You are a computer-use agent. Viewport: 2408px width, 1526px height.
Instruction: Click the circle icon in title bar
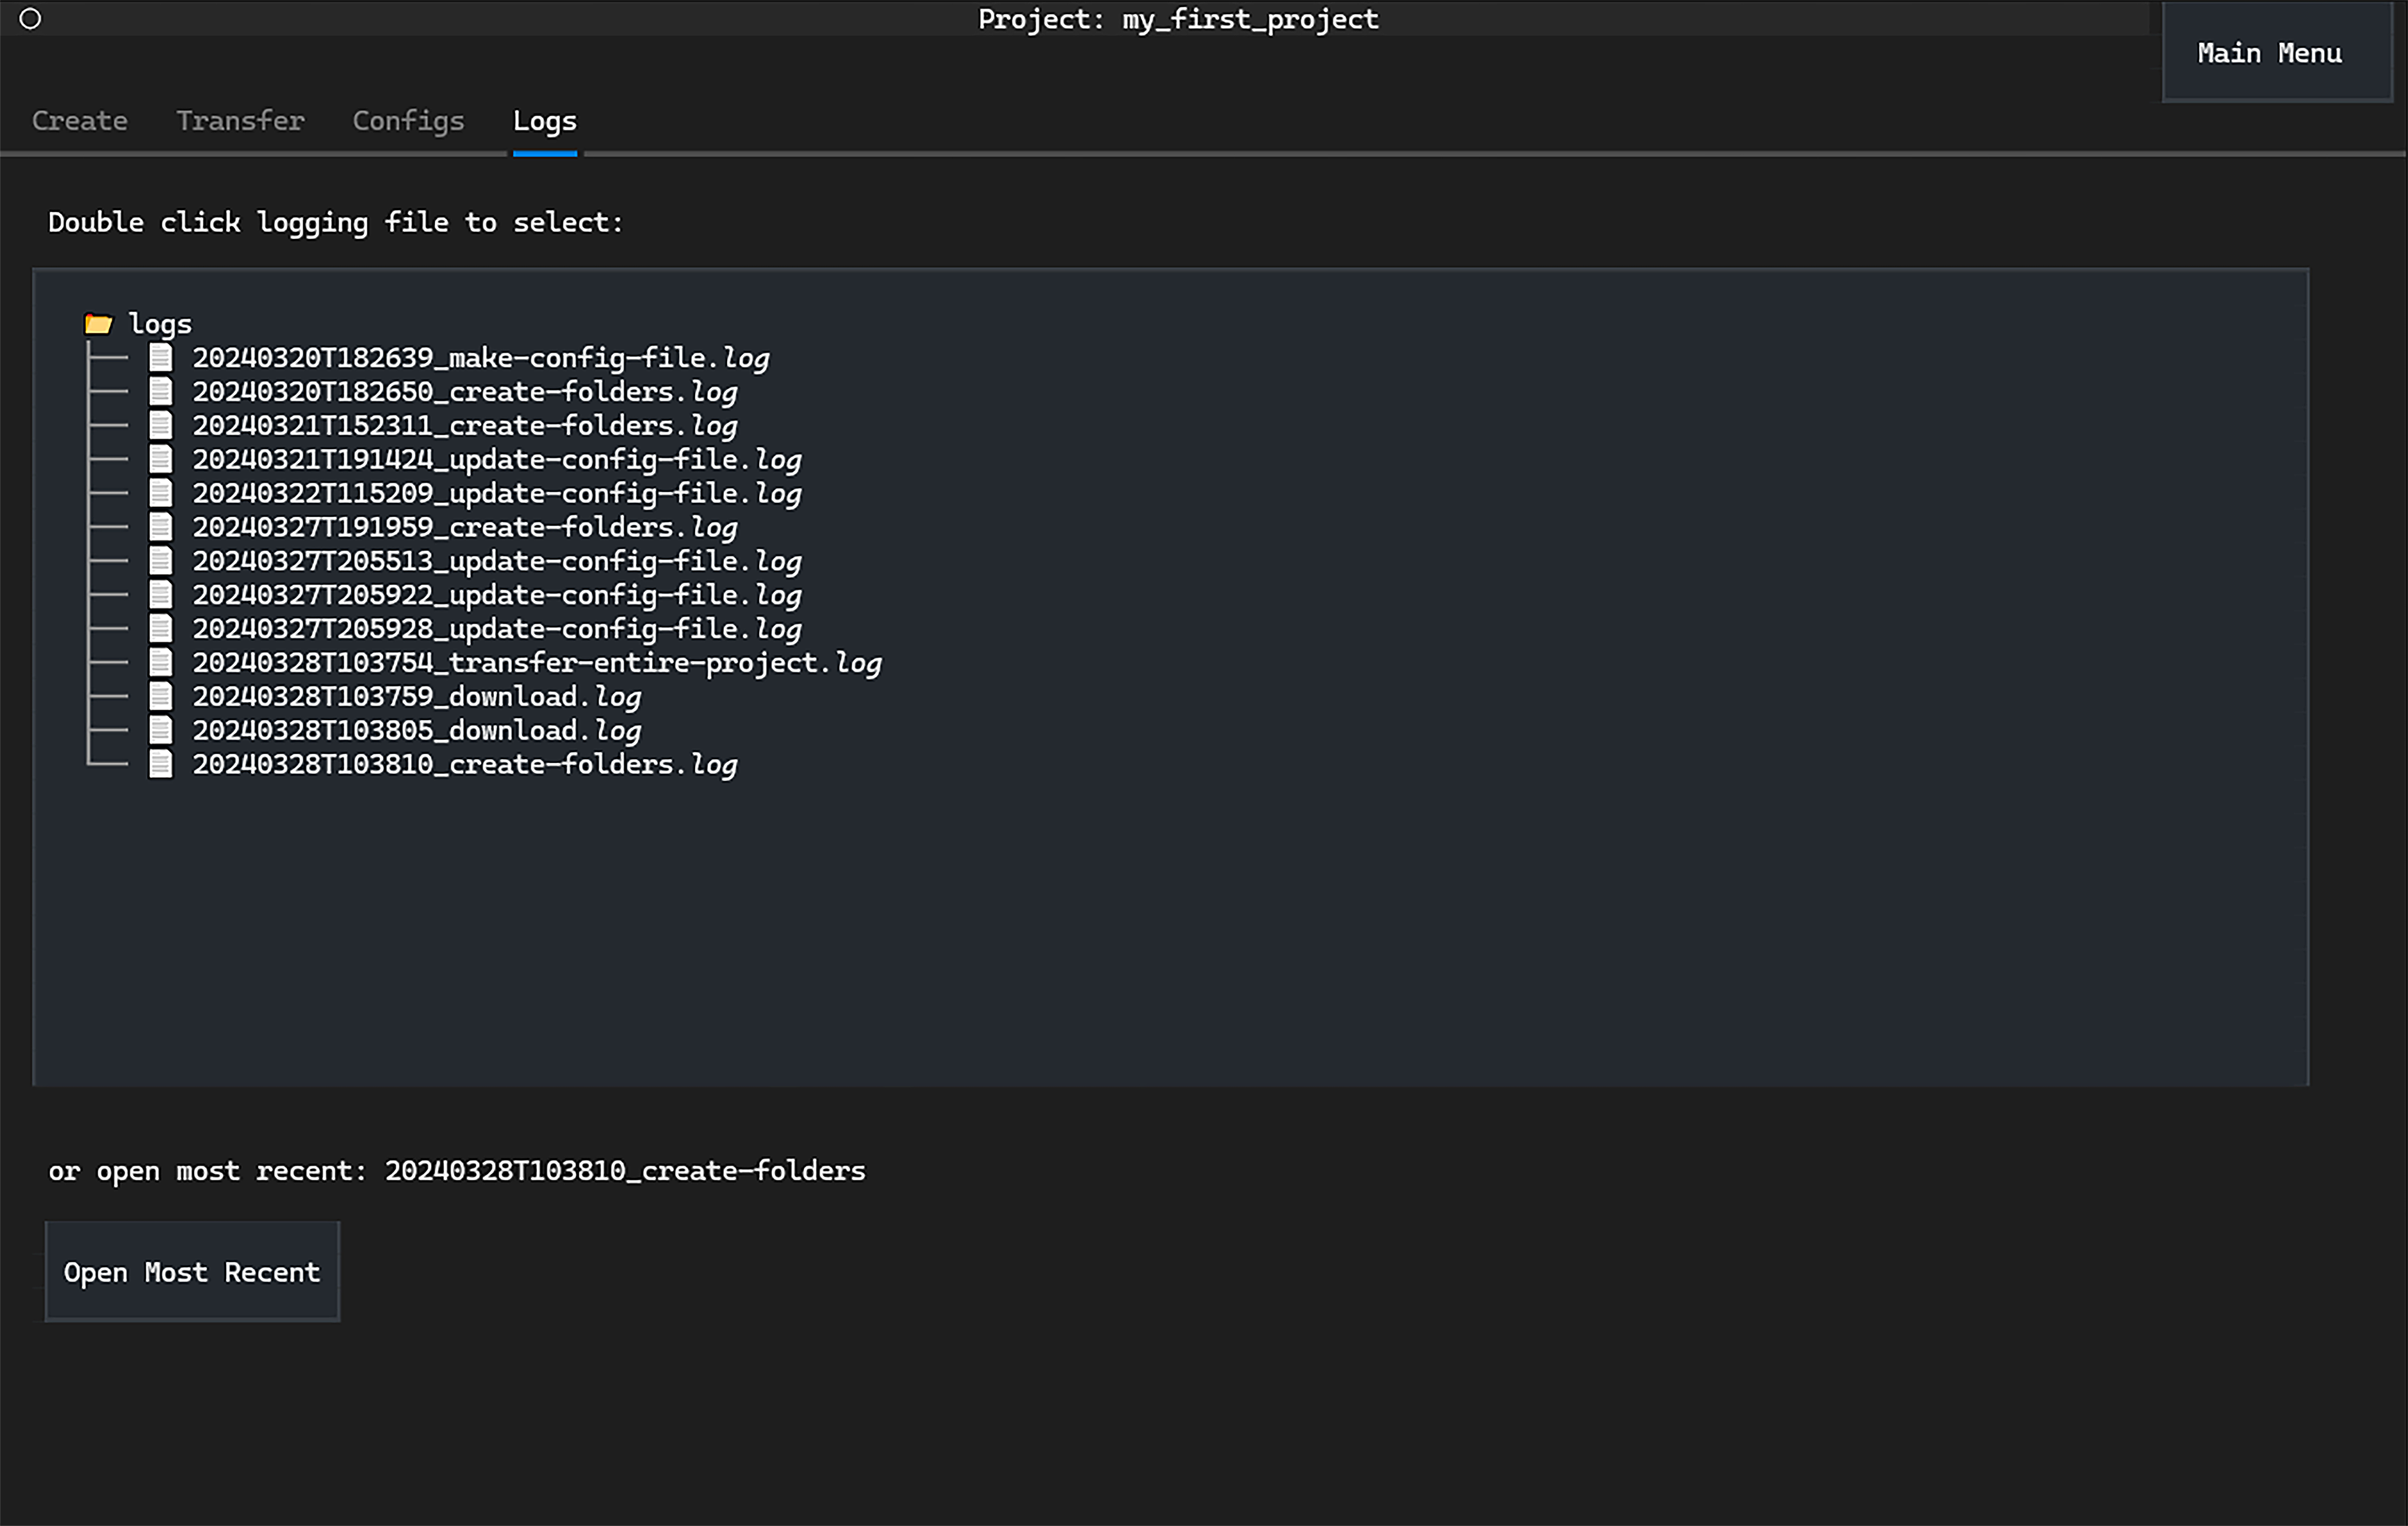pyautogui.click(x=30, y=19)
